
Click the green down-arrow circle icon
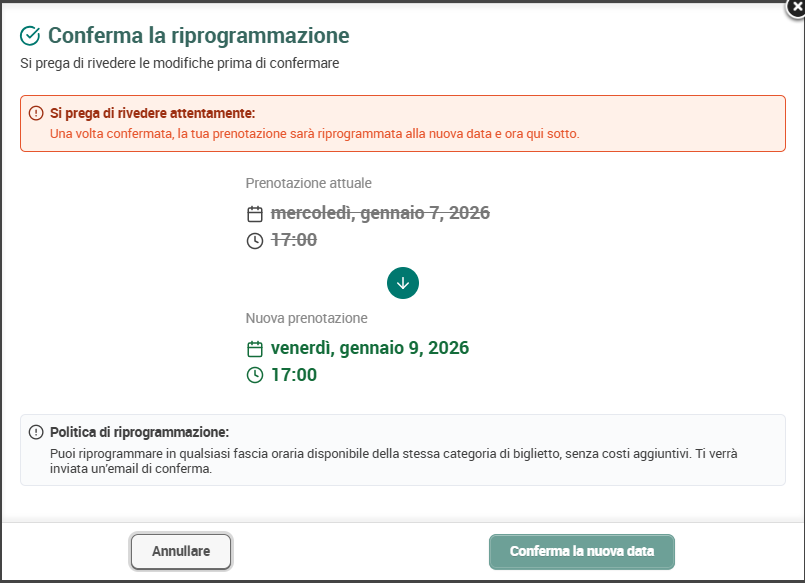pyautogui.click(x=403, y=283)
